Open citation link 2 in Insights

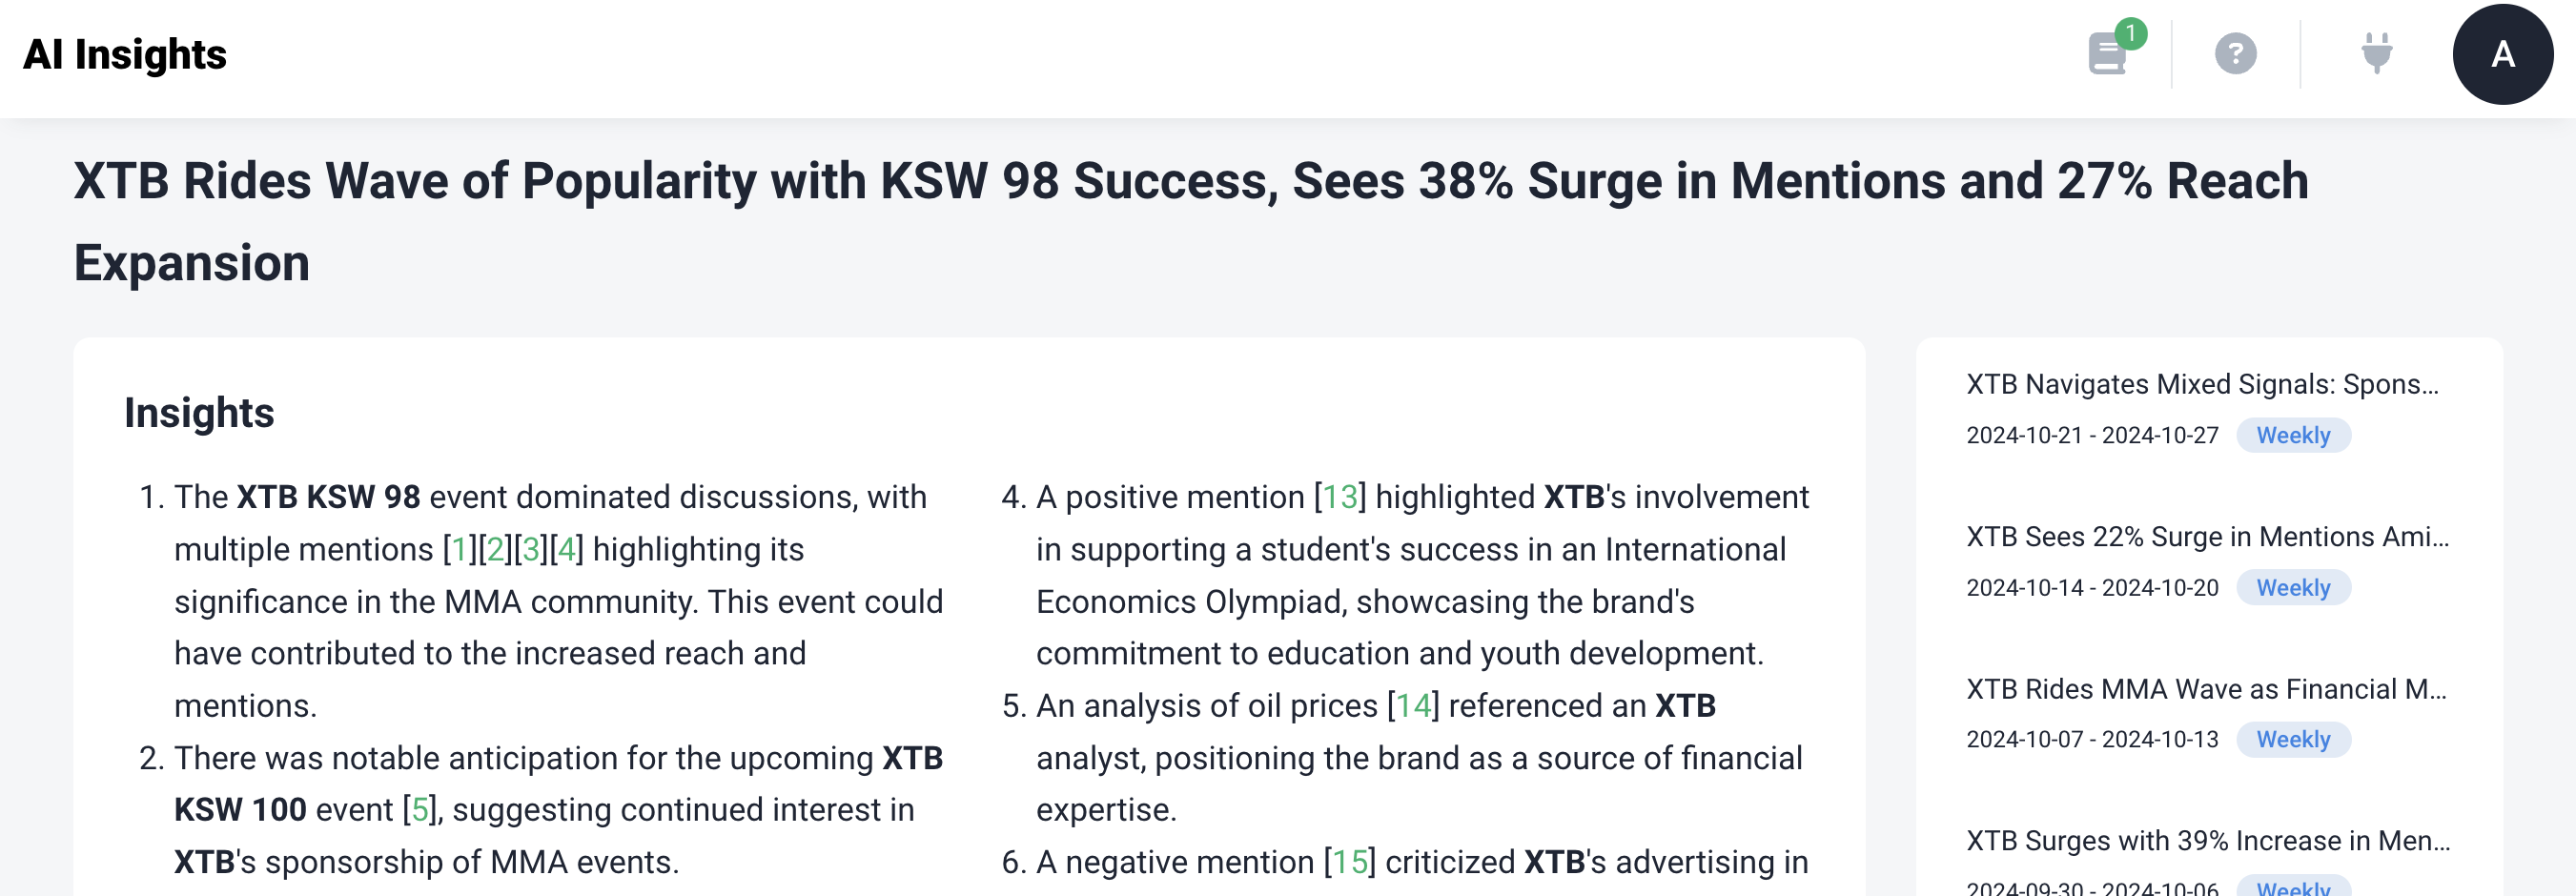click(495, 549)
